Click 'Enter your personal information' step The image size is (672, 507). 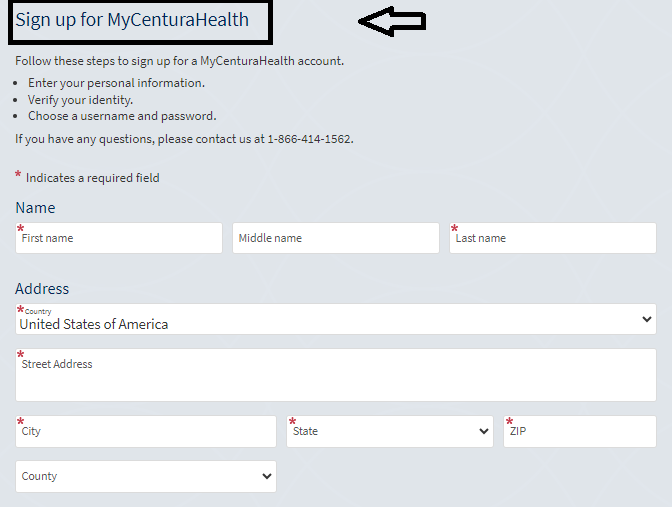[116, 83]
